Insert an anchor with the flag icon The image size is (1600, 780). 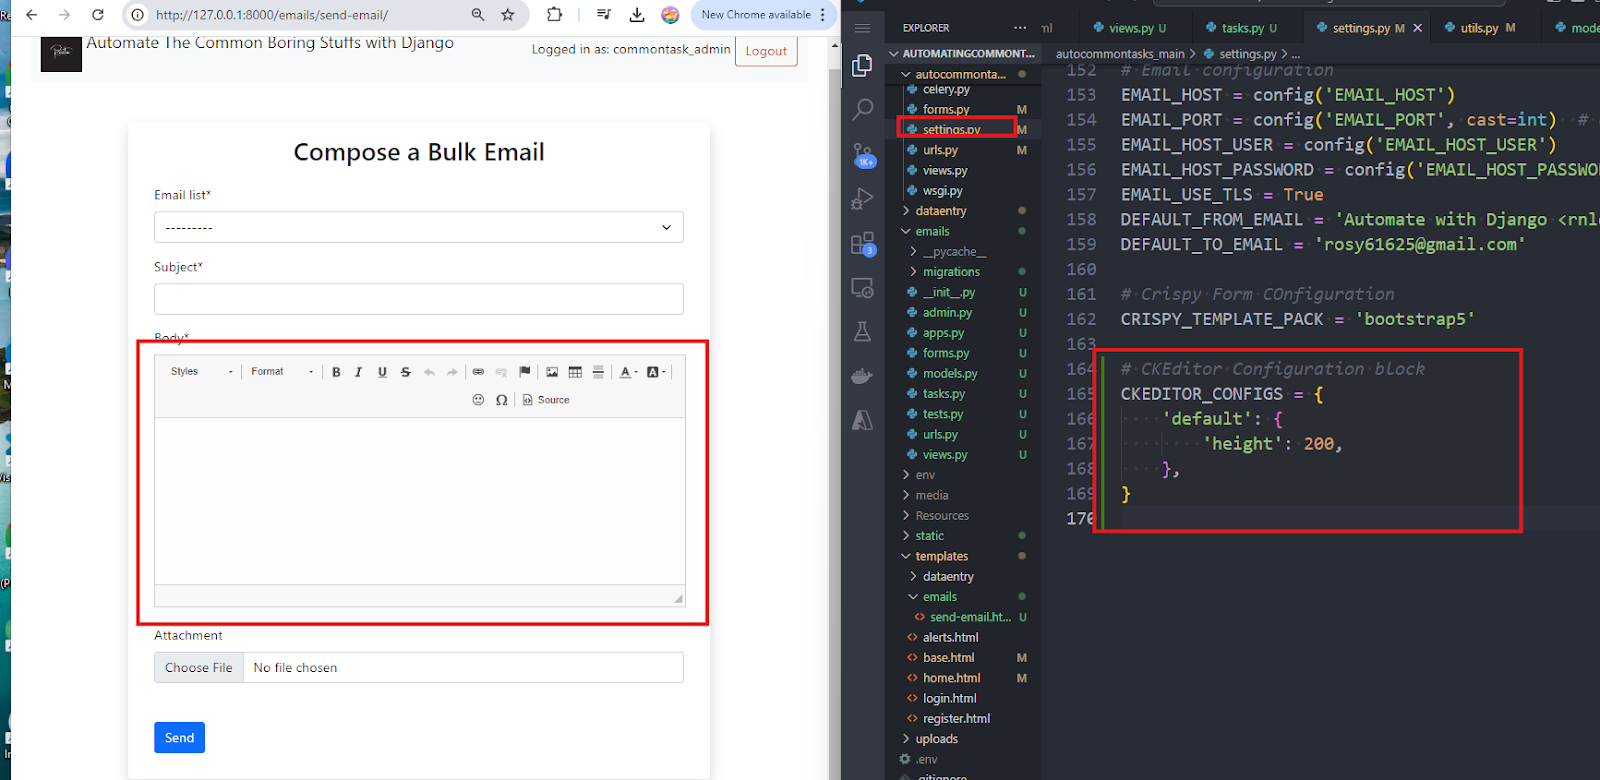(524, 372)
